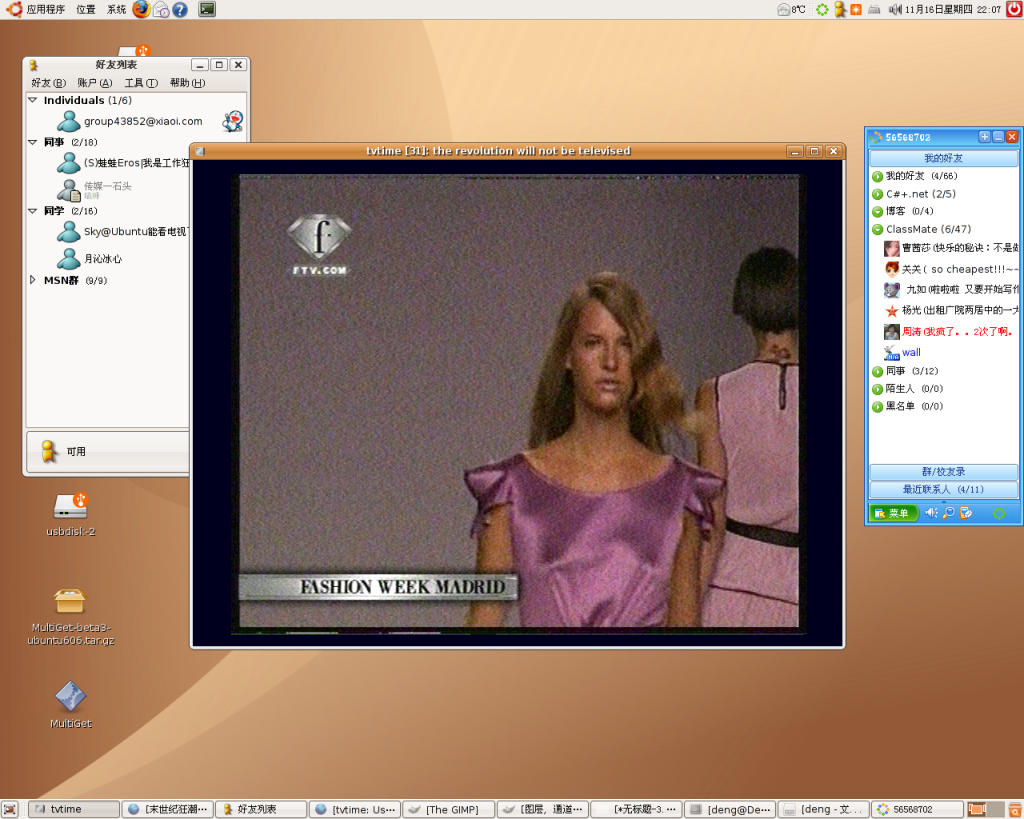1024x819 pixels.
Task: Click QQ contact 杨光's red star avatar
Action: 892,311
